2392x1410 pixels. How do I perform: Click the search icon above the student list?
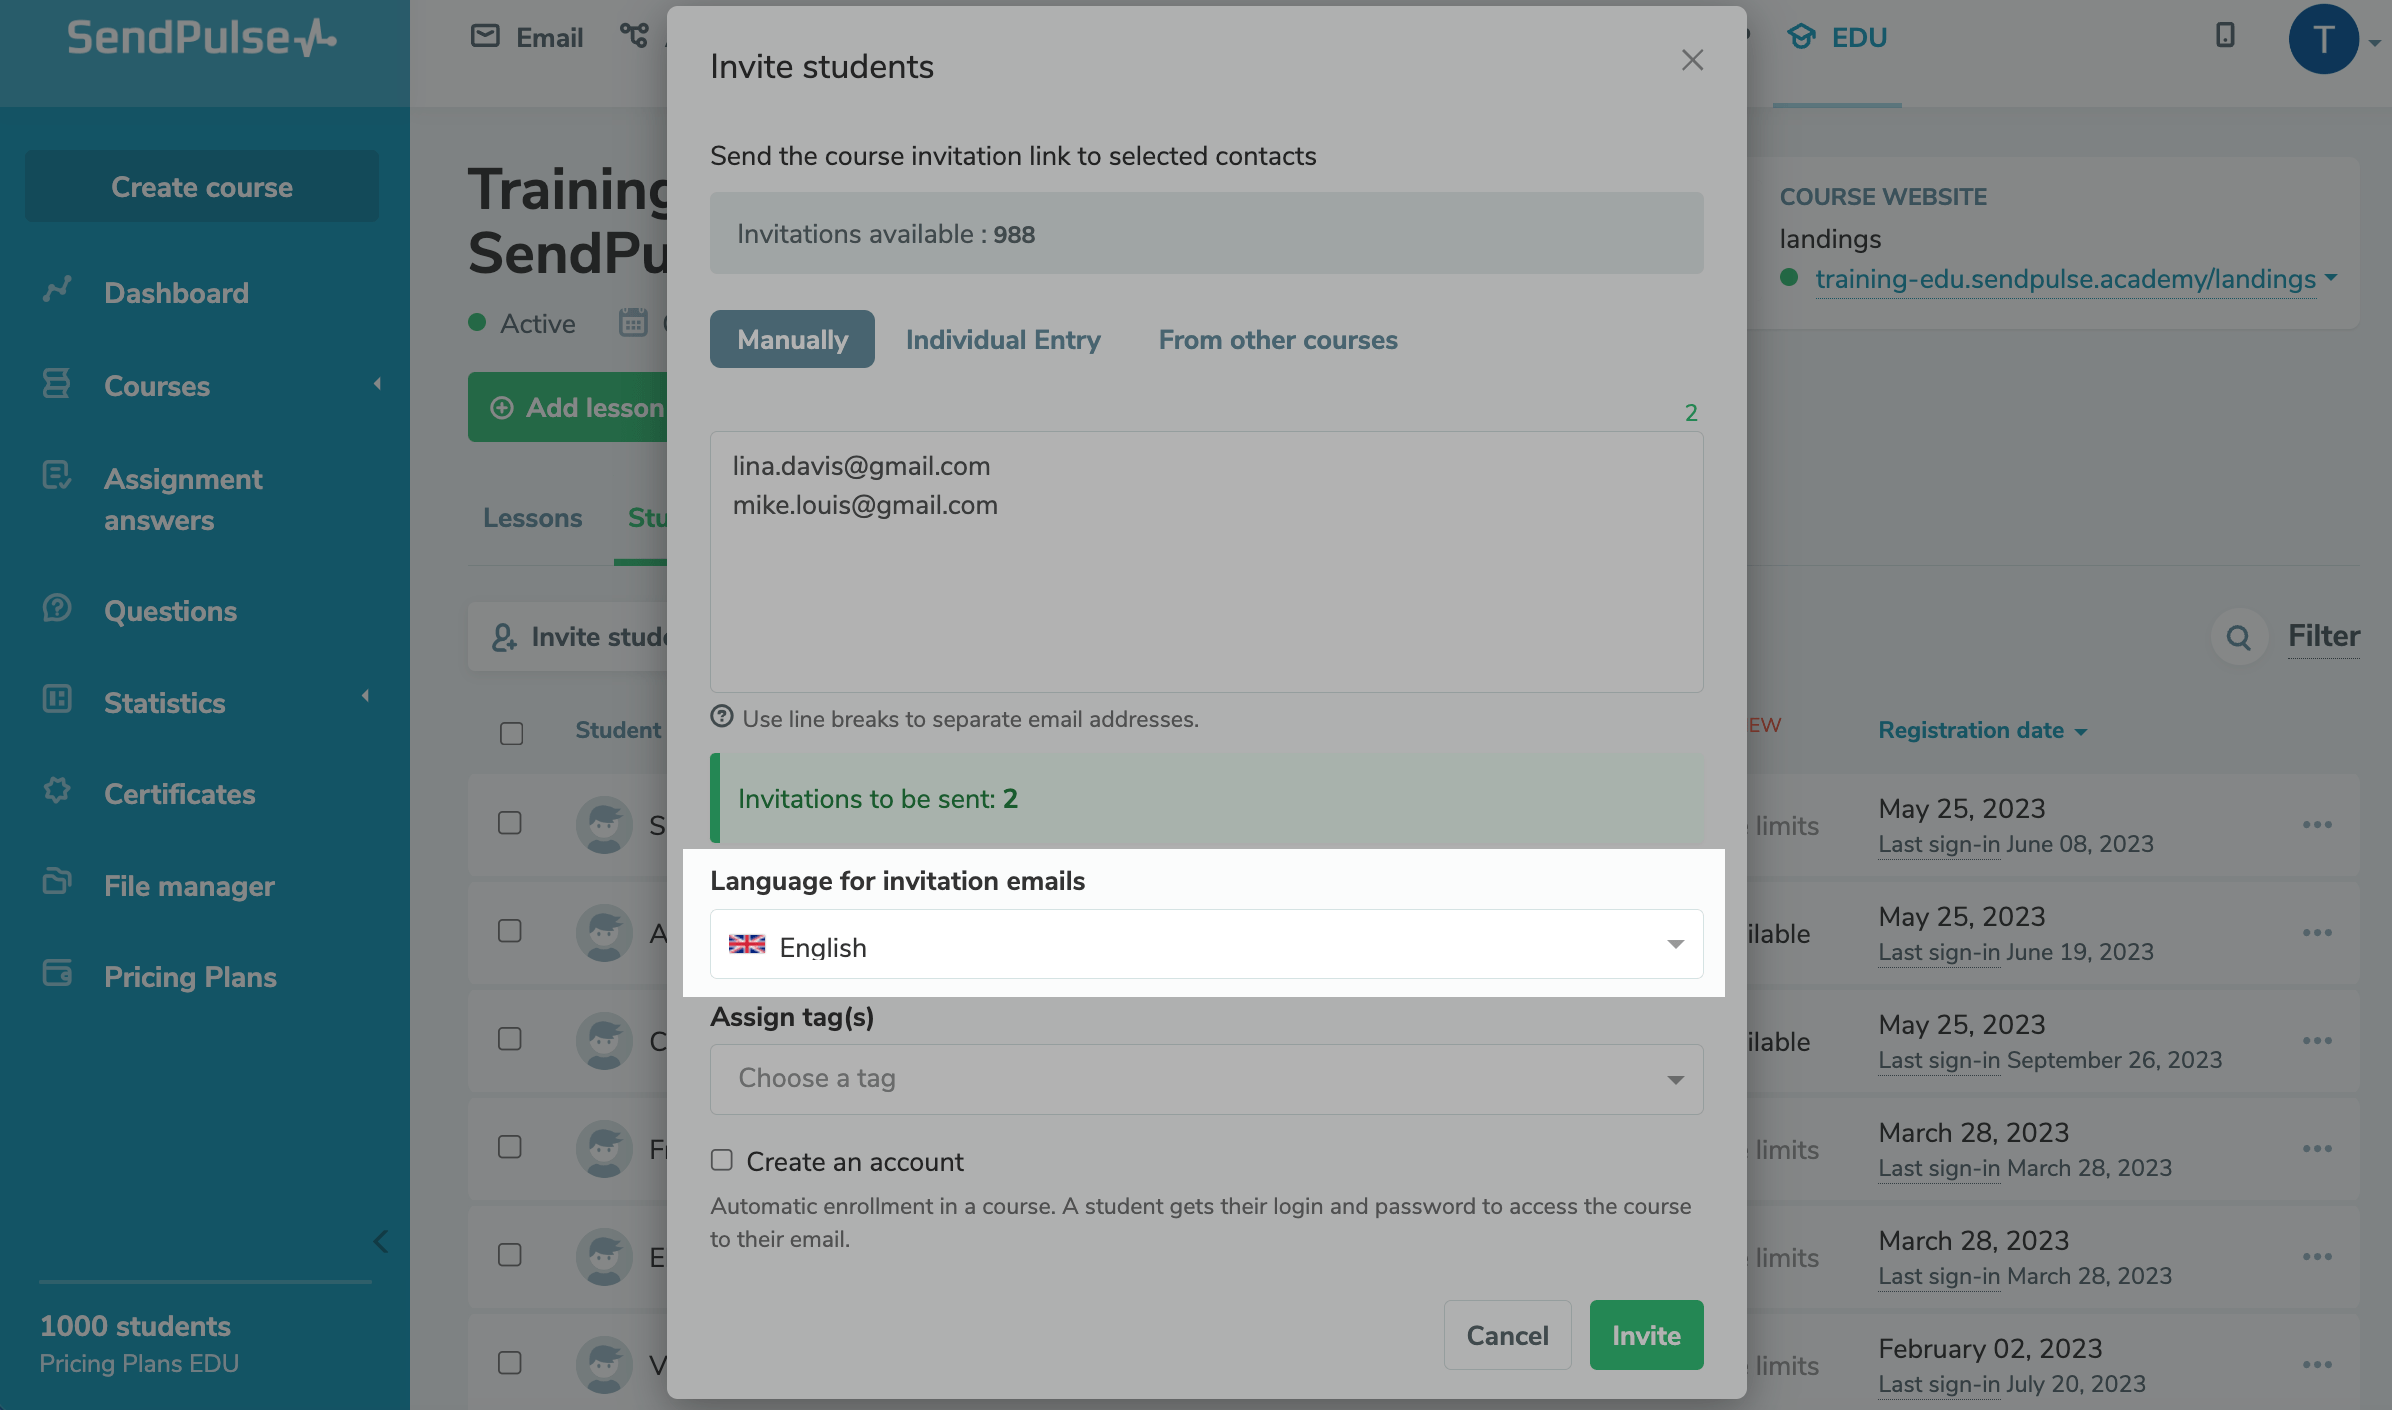point(2239,637)
